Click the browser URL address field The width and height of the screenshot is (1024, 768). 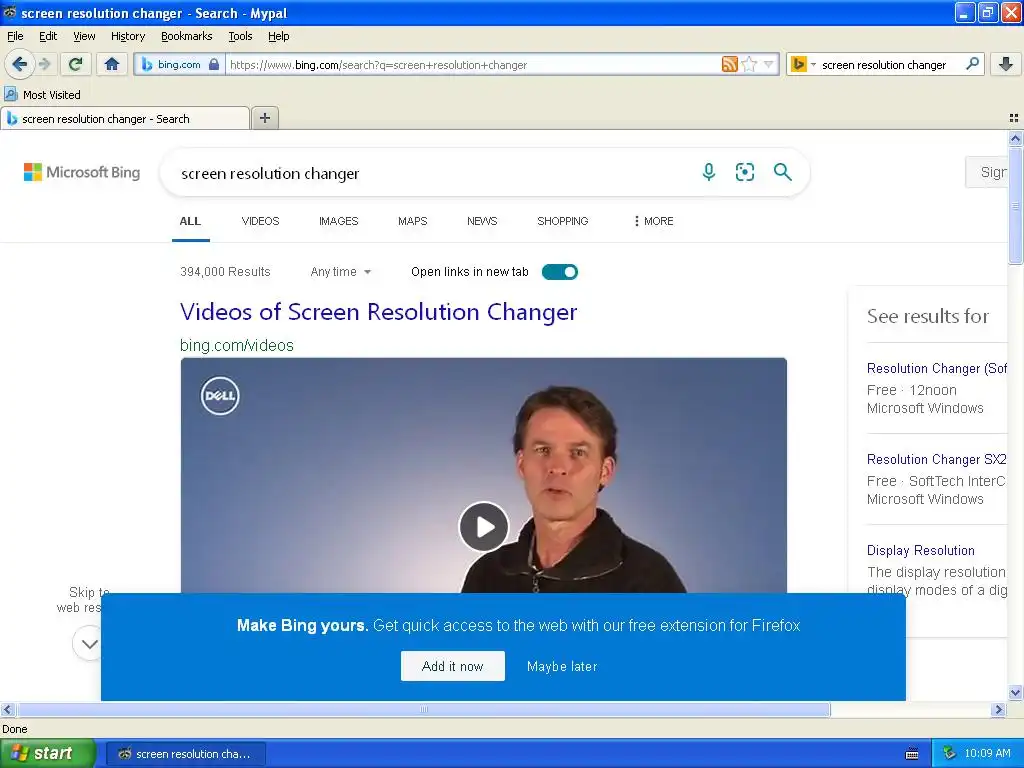coord(473,64)
